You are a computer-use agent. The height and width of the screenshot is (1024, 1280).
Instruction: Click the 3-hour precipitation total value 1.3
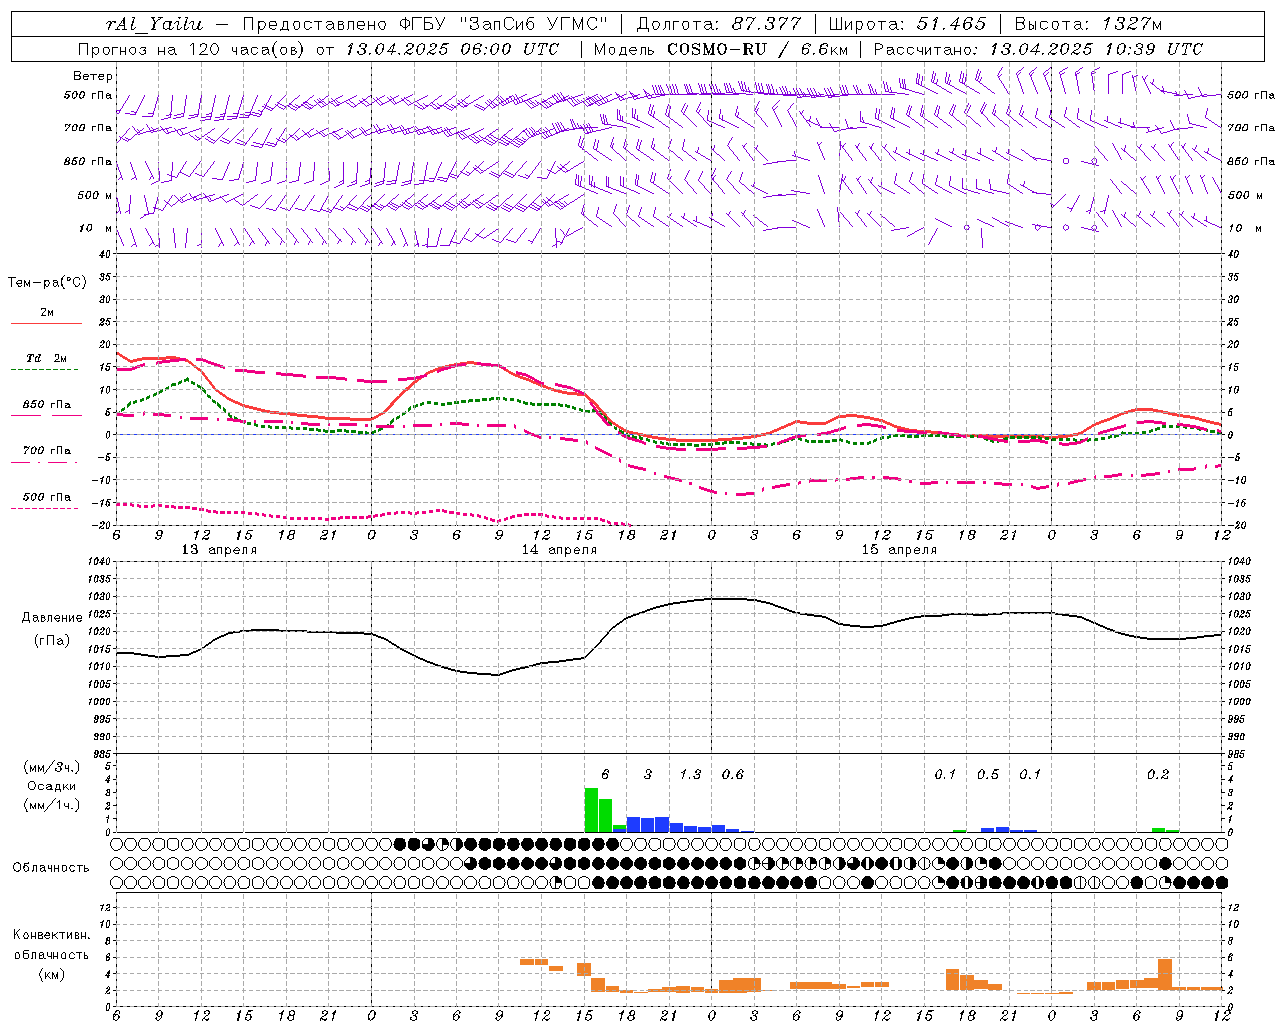tap(690, 774)
